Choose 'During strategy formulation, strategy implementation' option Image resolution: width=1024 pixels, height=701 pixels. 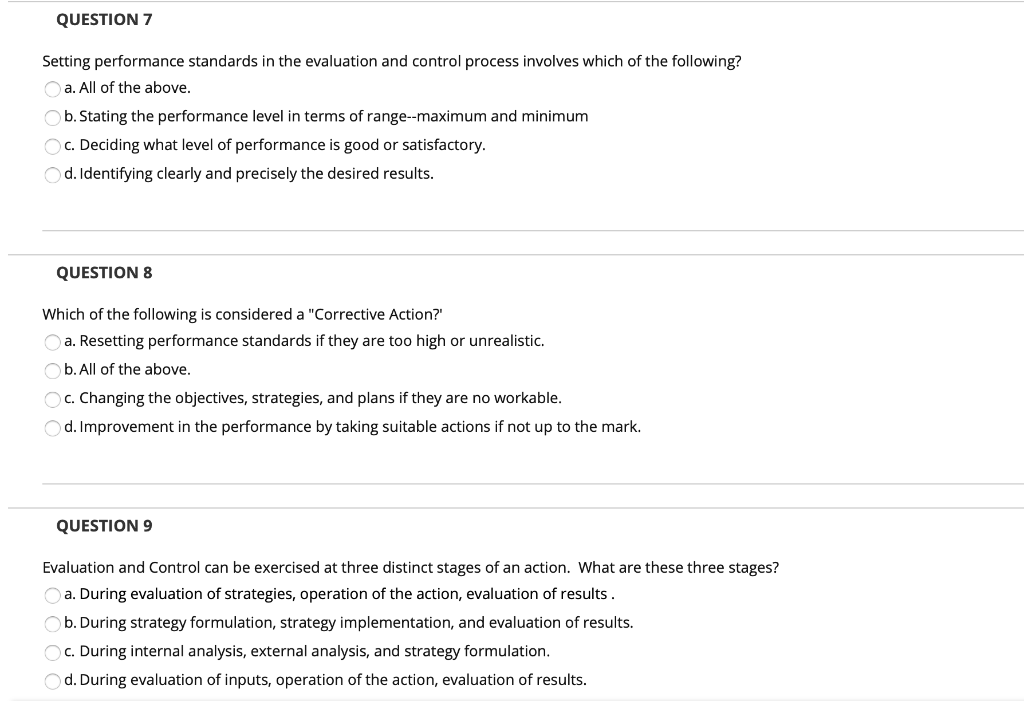pos(52,623)
